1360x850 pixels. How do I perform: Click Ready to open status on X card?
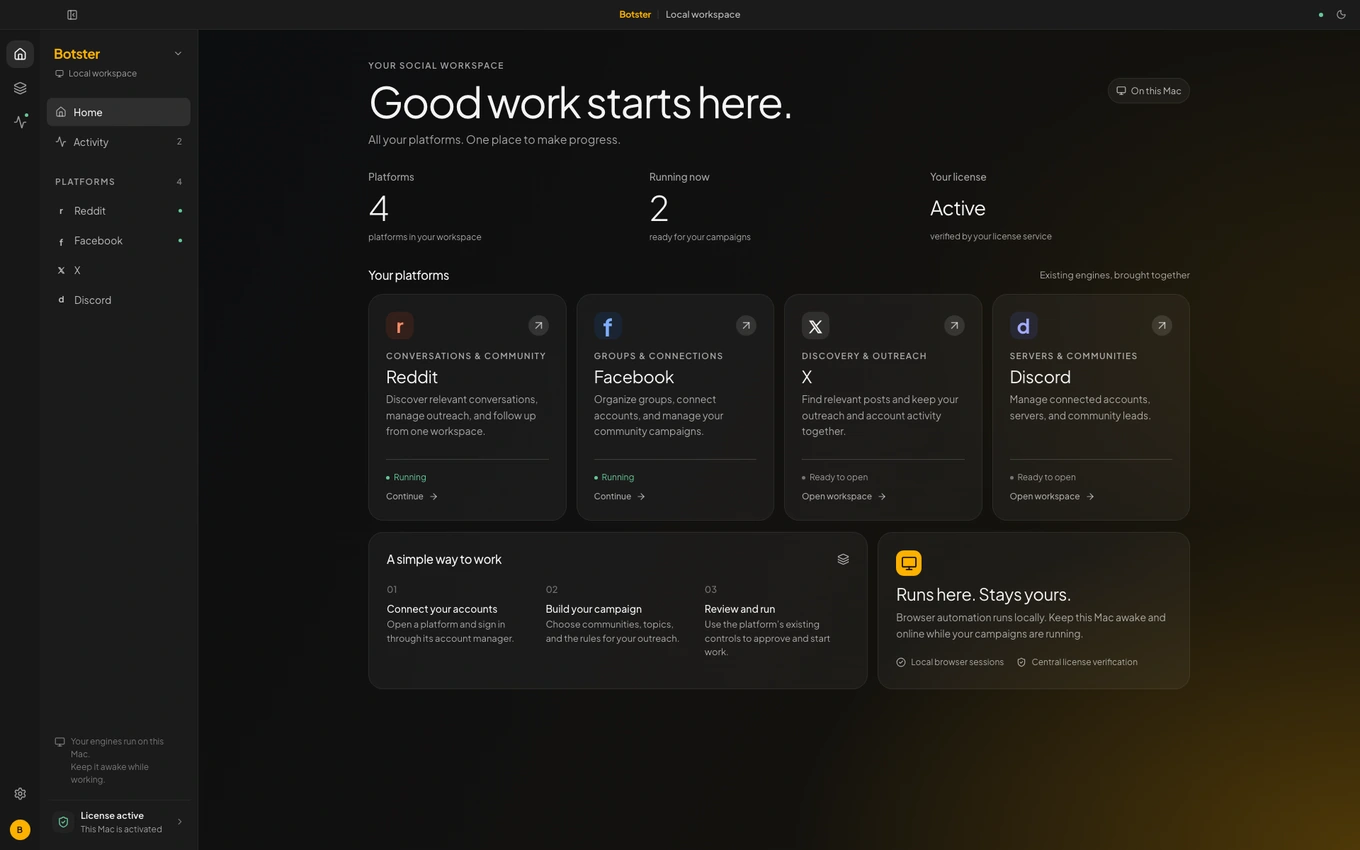point(835,477)
